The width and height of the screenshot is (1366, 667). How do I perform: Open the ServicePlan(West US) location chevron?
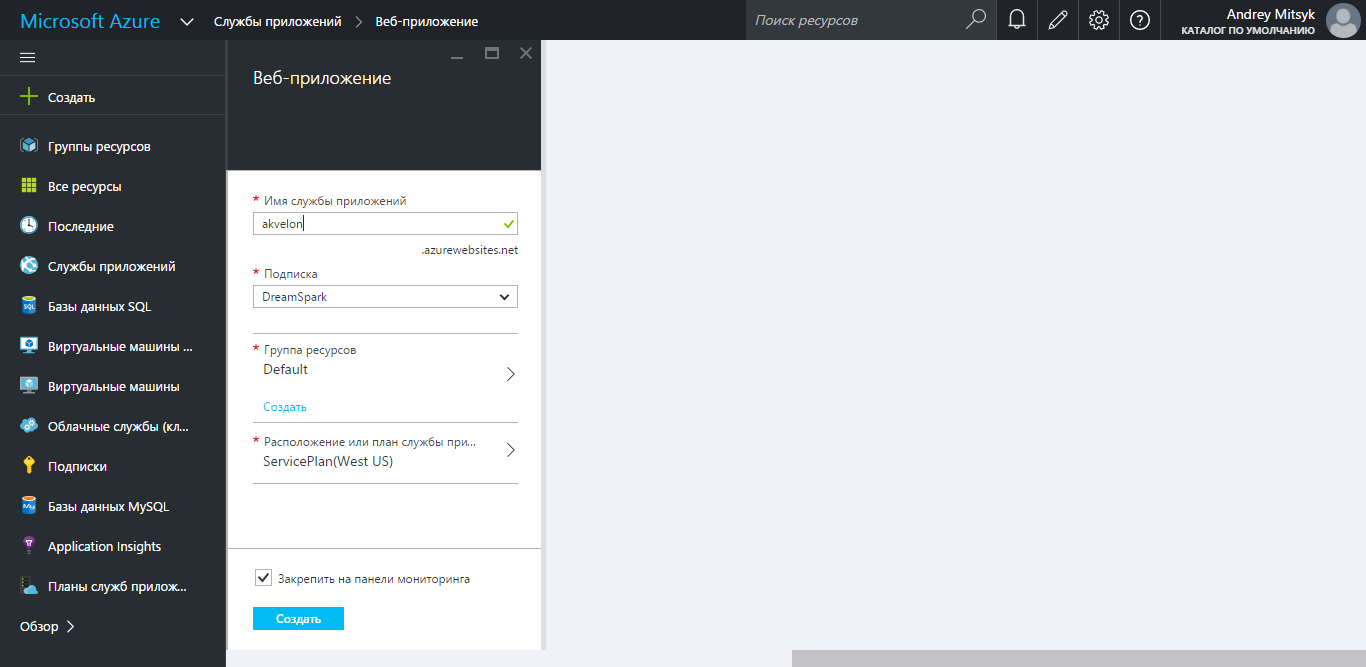(510, 450)
